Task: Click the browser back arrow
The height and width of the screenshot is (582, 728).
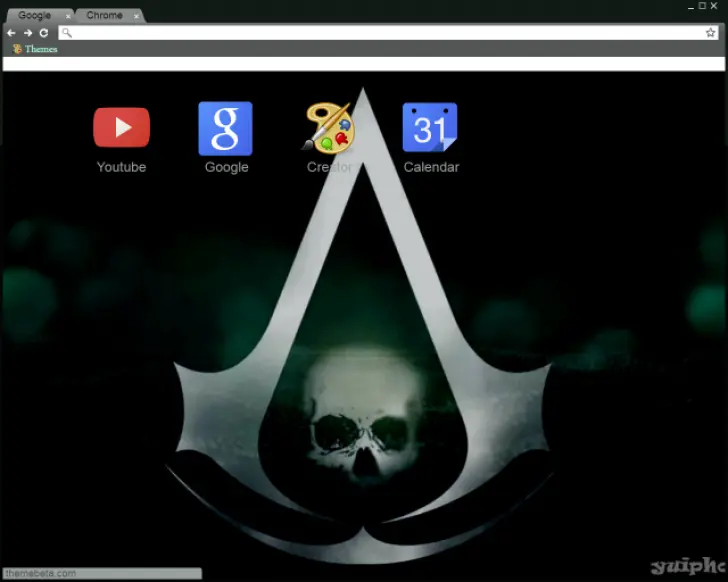Action: 11,33
